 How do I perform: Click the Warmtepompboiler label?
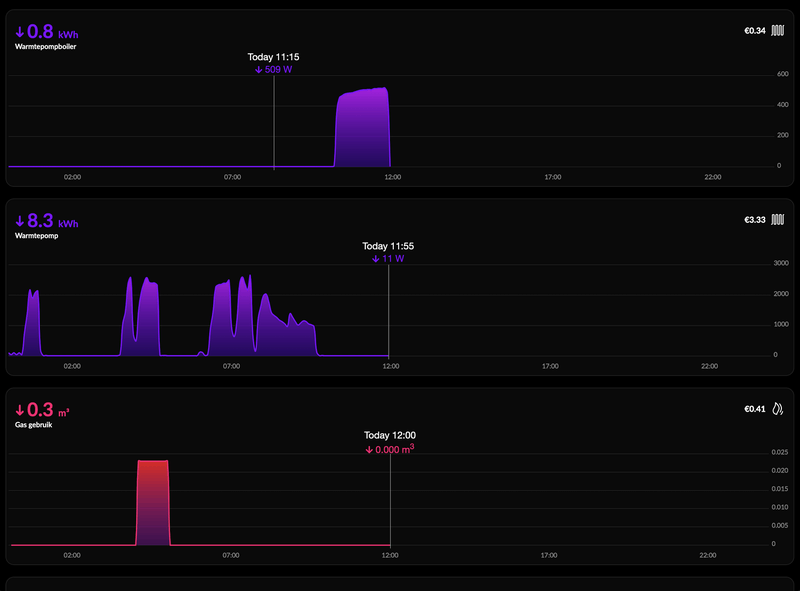click(x=45, y=46)
